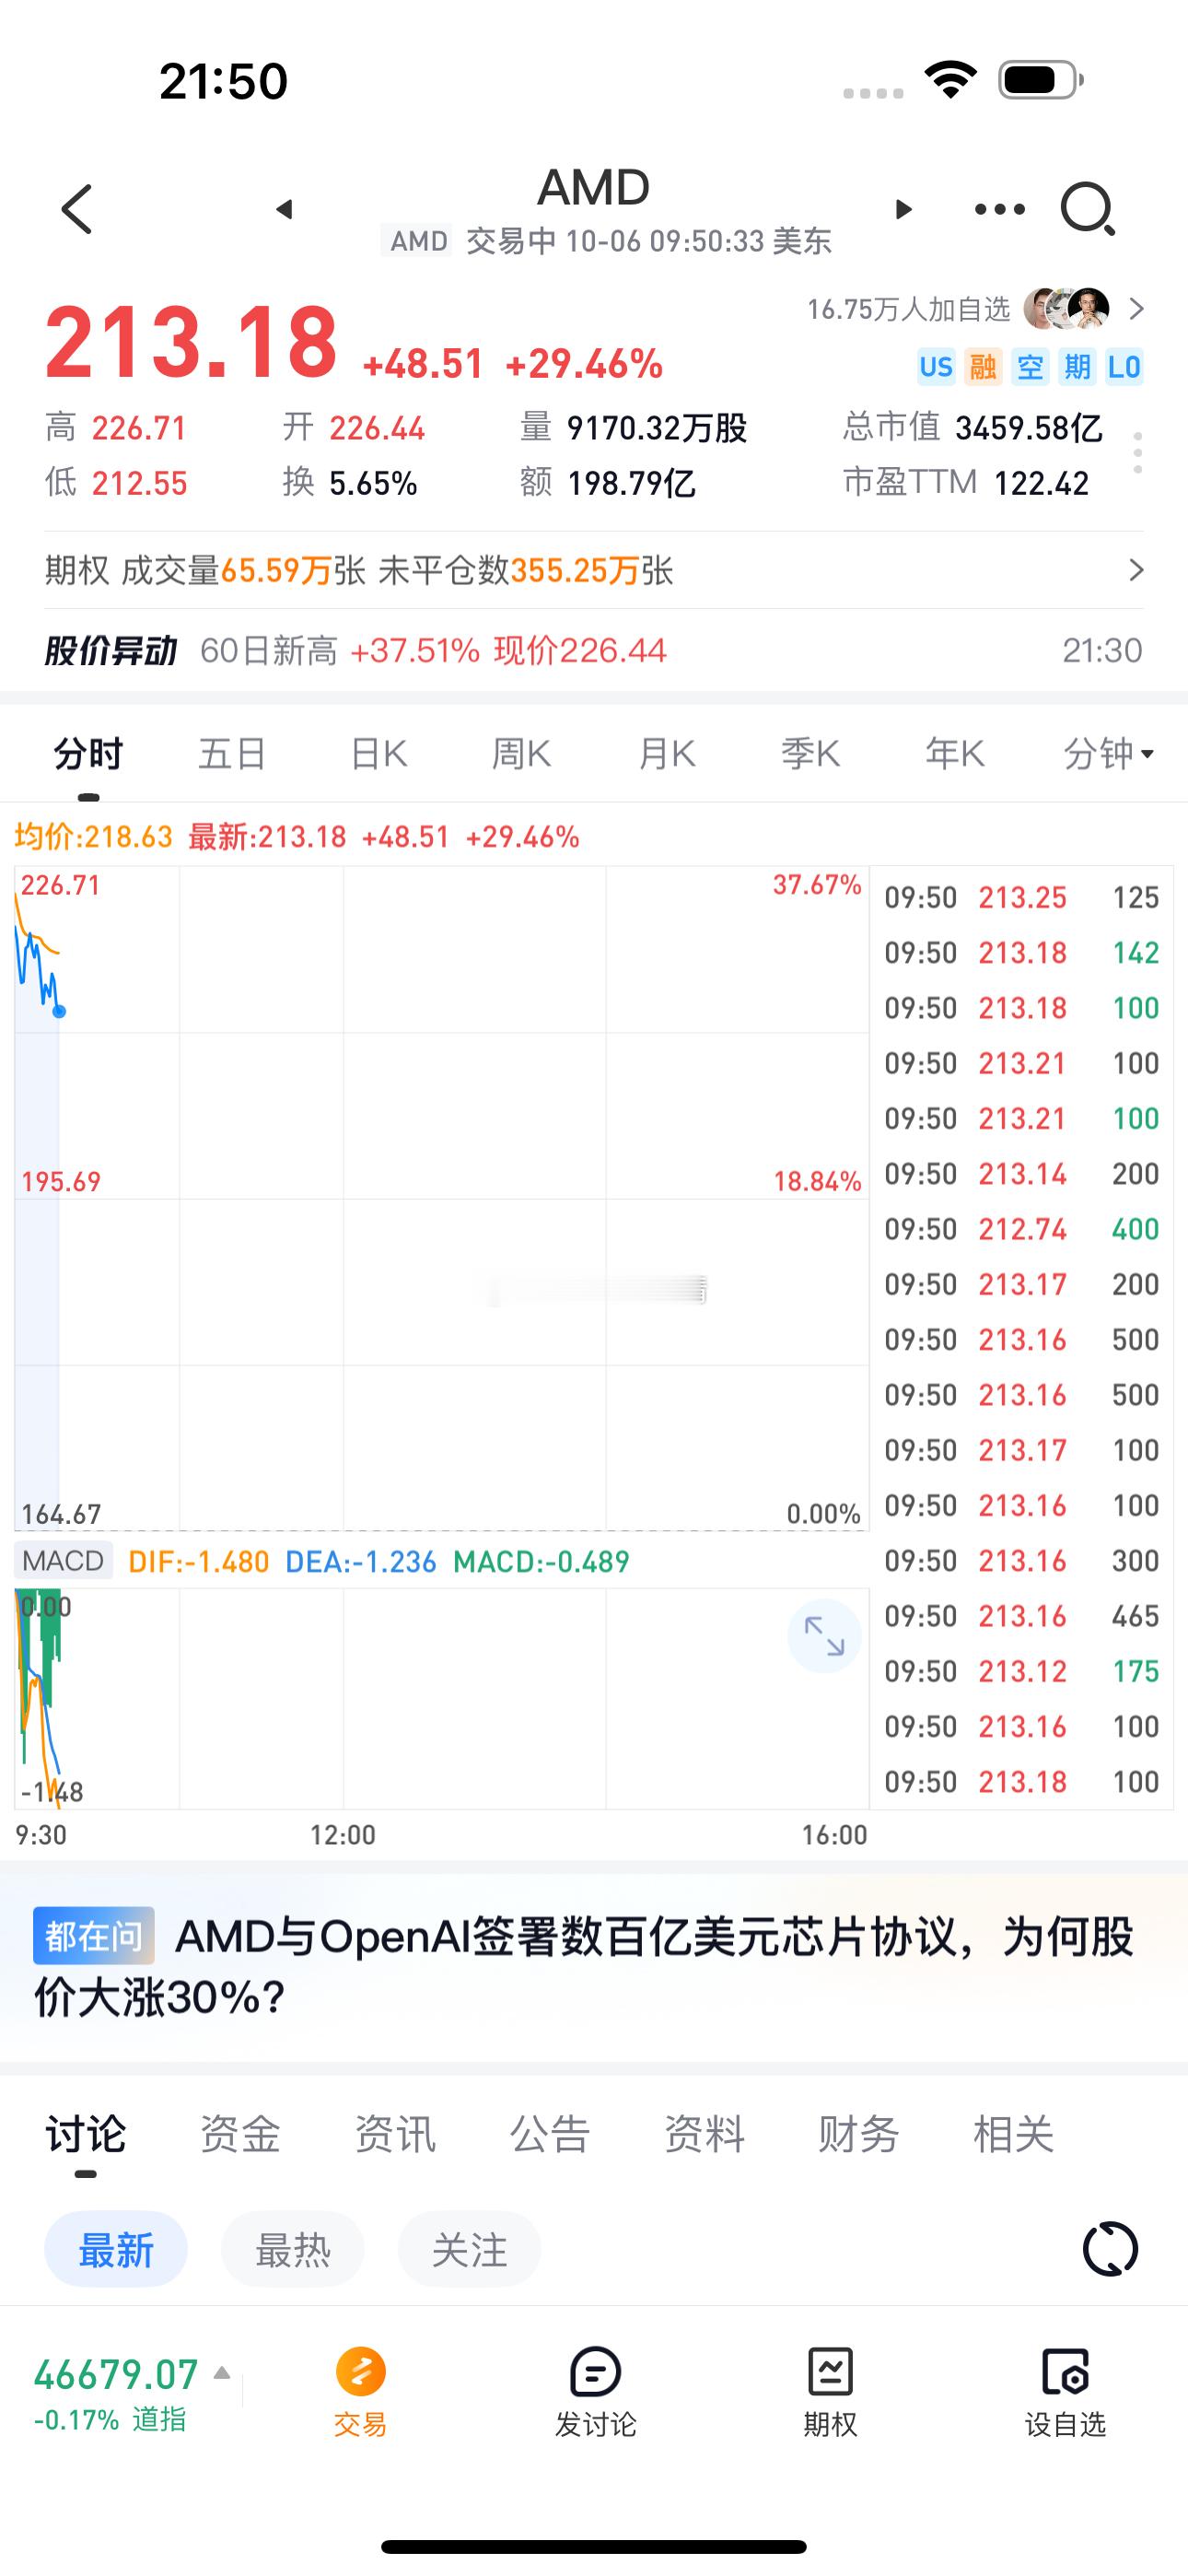Tap the AMD stock title
Screen dimensions: 1188x2576
[x=594, y=187]
